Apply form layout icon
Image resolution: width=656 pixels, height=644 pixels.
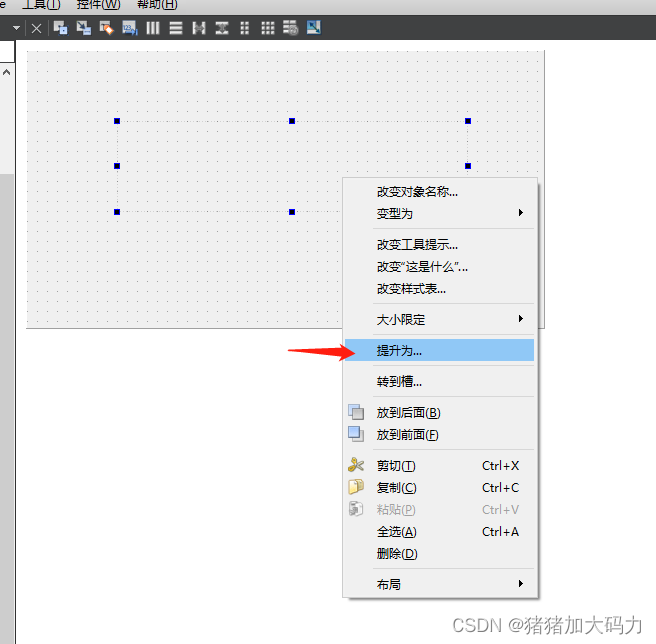[245, 28]
